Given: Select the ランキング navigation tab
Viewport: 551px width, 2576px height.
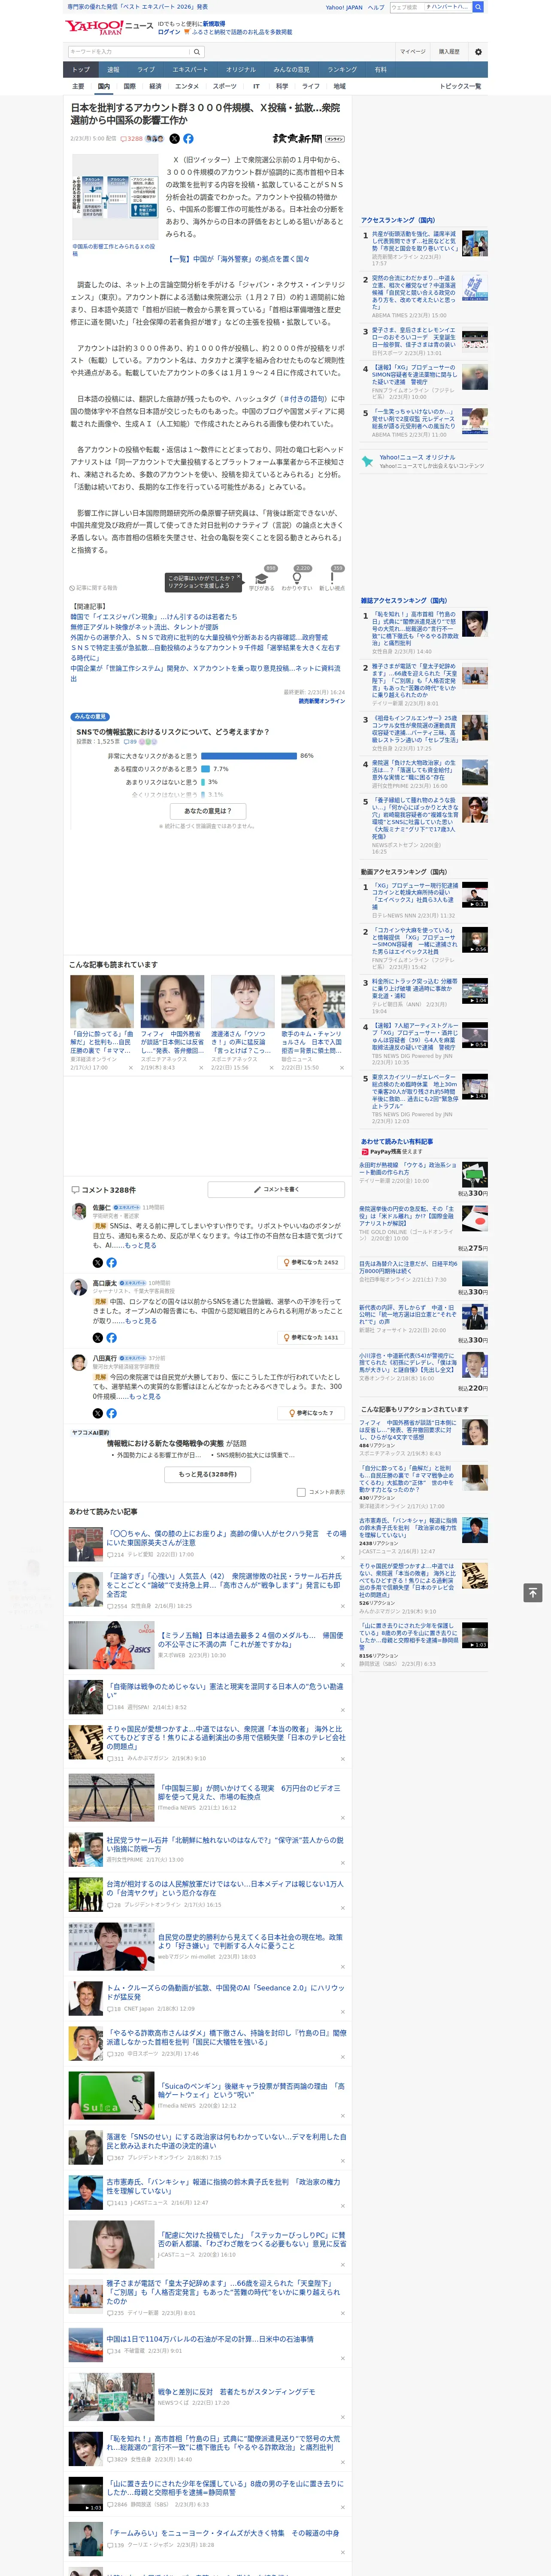Looking at the screenshot, I should 342,70.
